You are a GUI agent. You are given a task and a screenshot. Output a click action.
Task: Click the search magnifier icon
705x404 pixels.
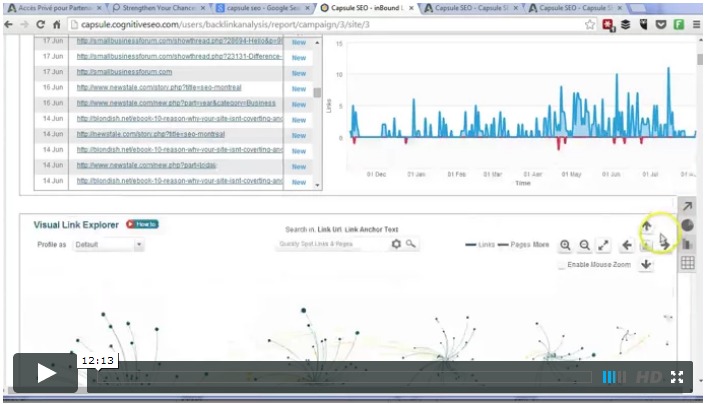tap(411, 243)
